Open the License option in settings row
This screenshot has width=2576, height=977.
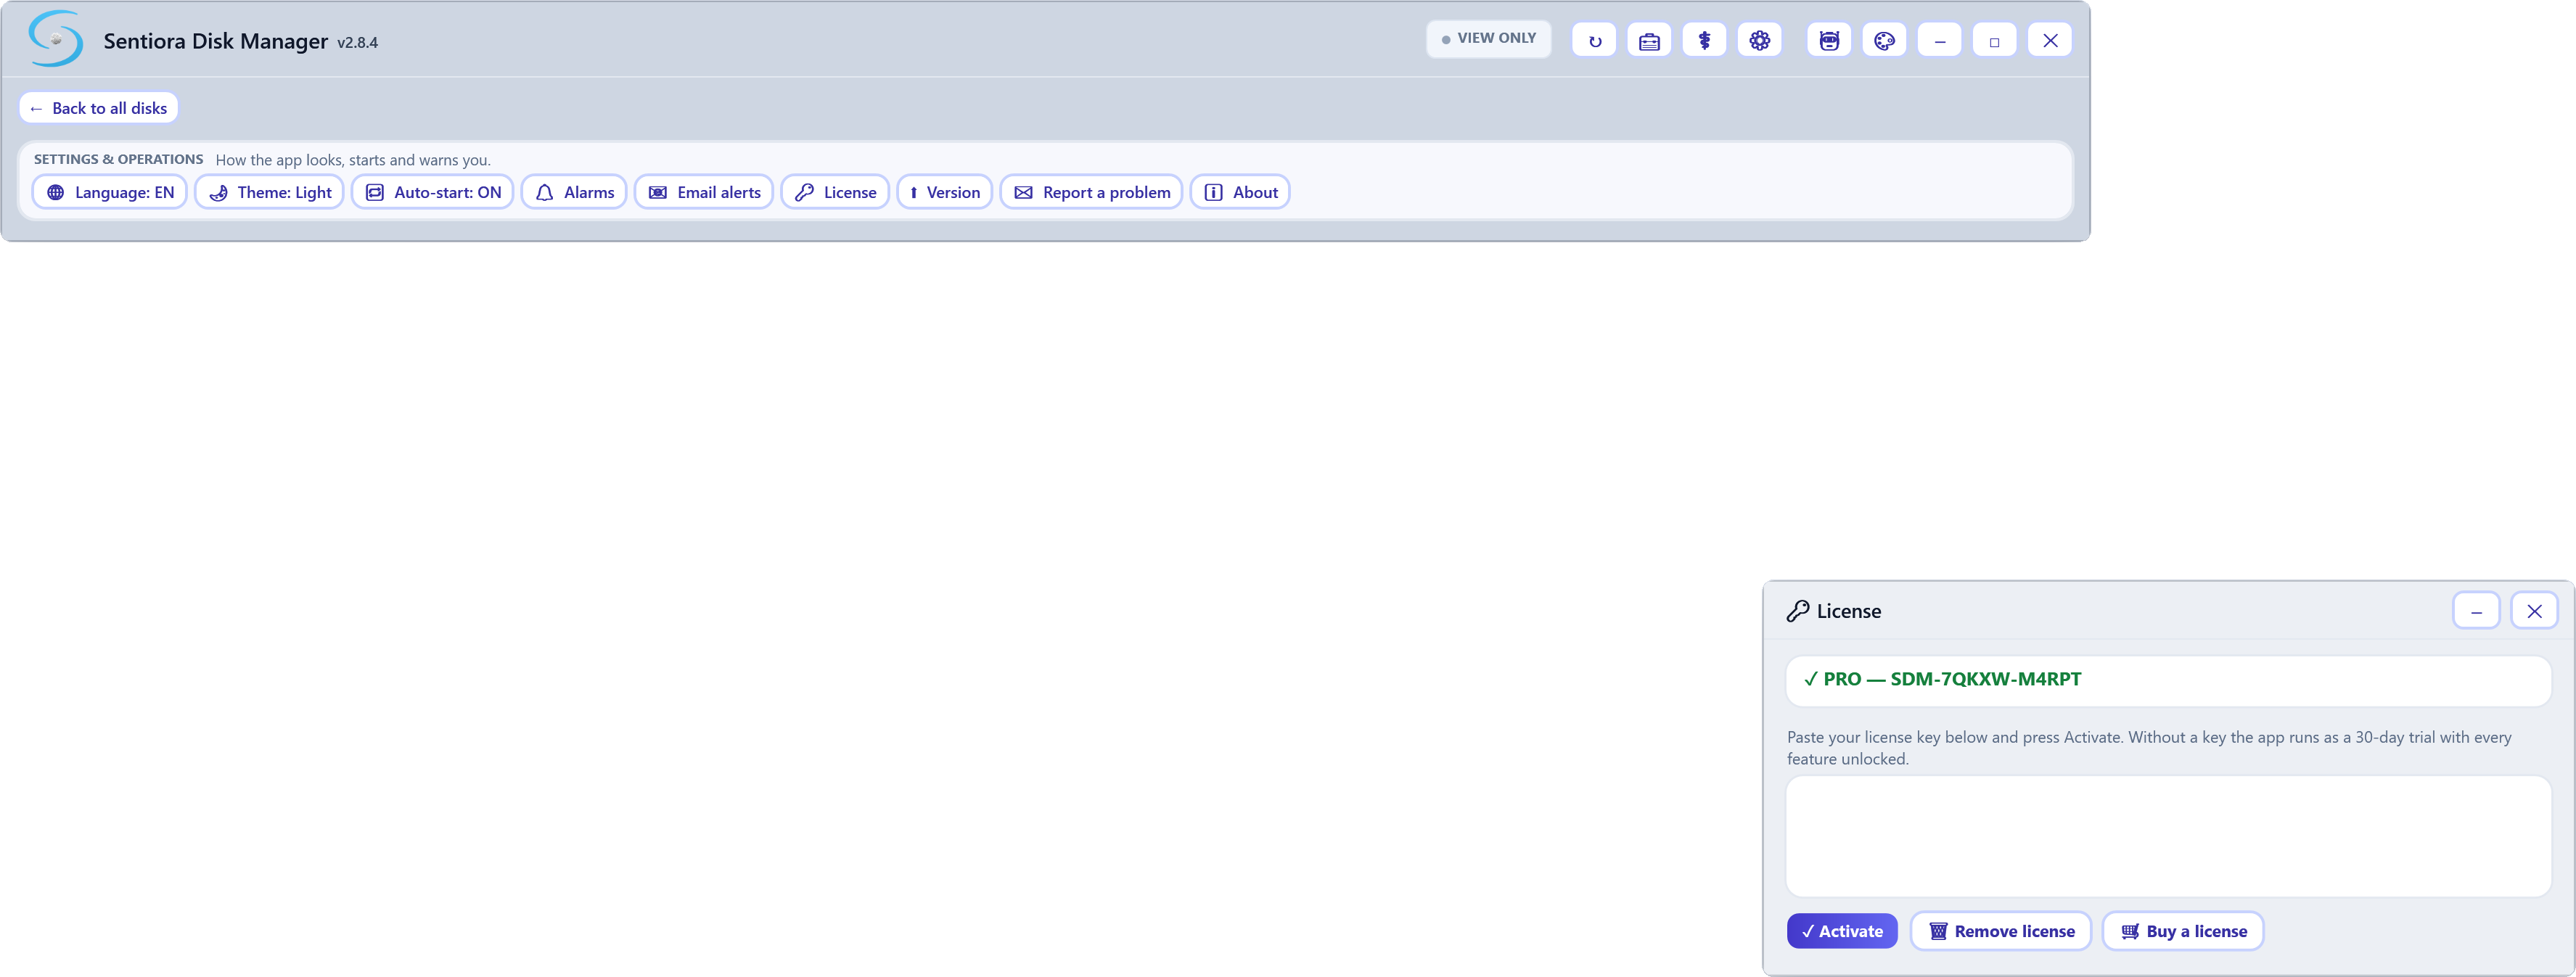click(x=835, y=192)
